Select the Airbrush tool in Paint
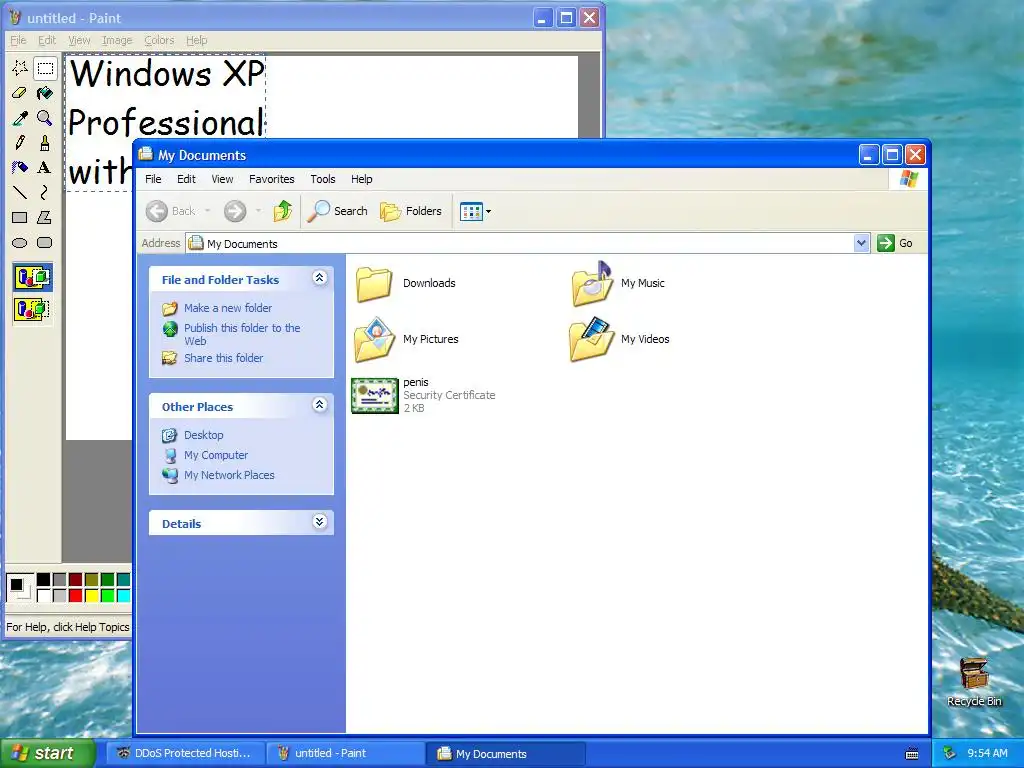Screen dimensions: 1024x768 pyautogui.click(x=20, y=167)
